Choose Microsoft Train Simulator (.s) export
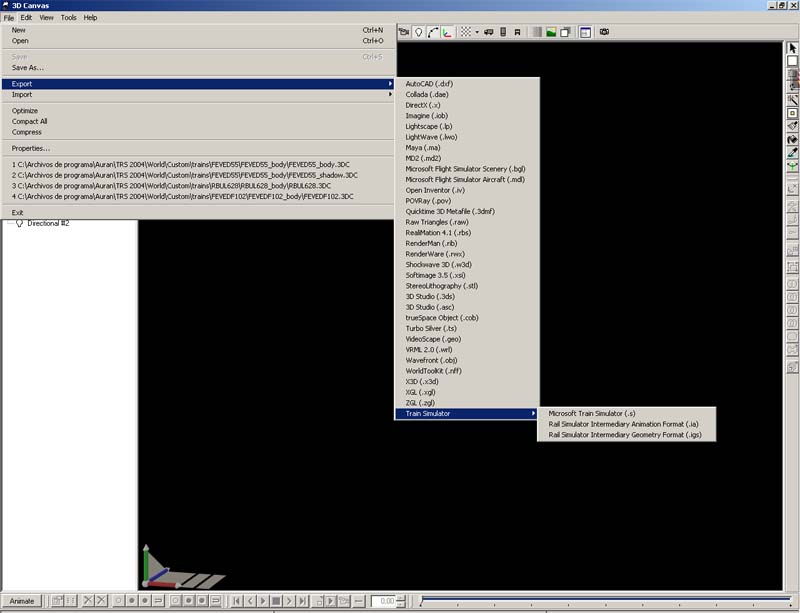Viewport: 800px width, 613px height. (592, 413)
